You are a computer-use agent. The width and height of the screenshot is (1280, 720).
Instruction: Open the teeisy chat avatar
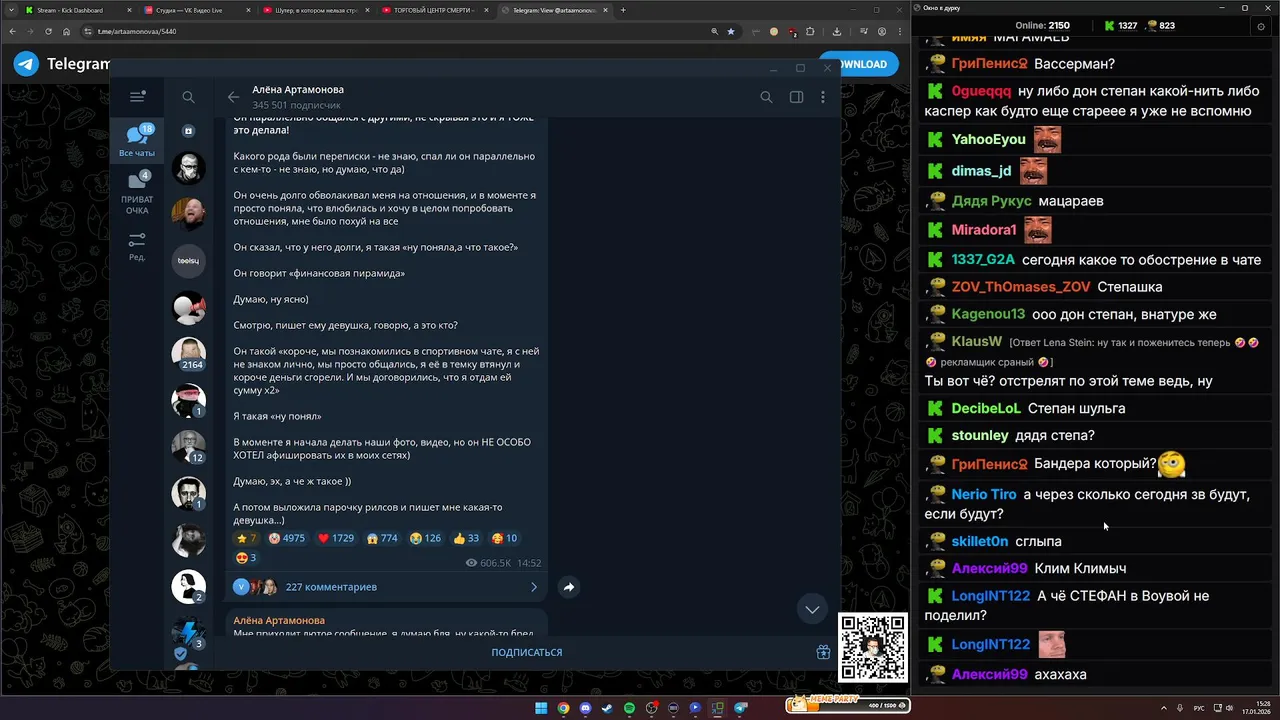(x=188, y=261)
